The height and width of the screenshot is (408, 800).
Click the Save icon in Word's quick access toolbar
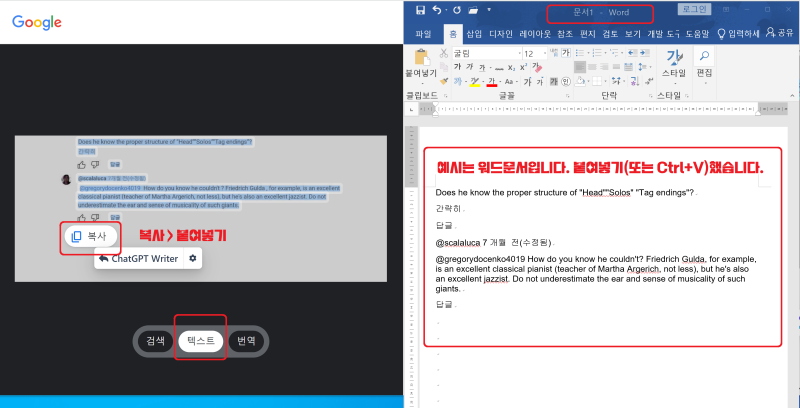pyautogui.click(x=420, y=10)
